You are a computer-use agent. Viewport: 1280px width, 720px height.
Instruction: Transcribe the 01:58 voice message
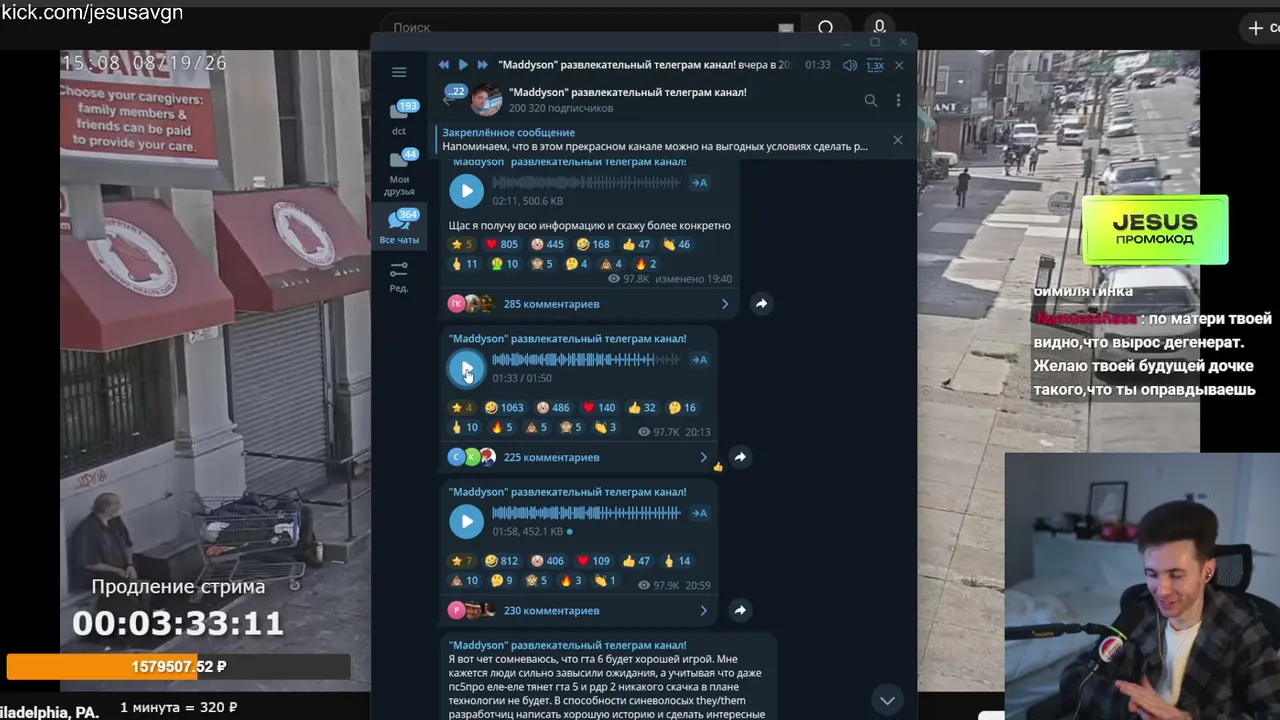700,513
